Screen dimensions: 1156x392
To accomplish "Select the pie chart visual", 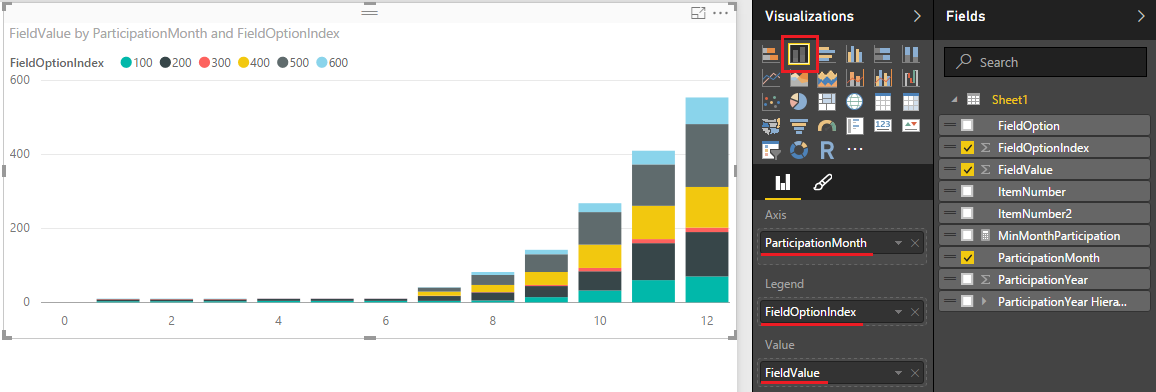I will 799,102.
